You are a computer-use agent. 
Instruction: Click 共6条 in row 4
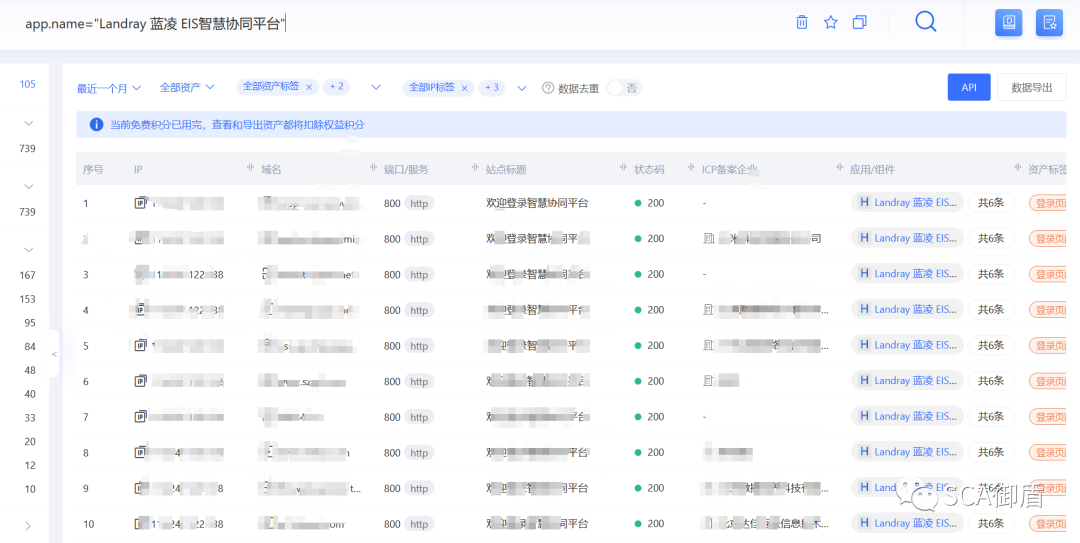pyautogui.click(x=991, y=309)
